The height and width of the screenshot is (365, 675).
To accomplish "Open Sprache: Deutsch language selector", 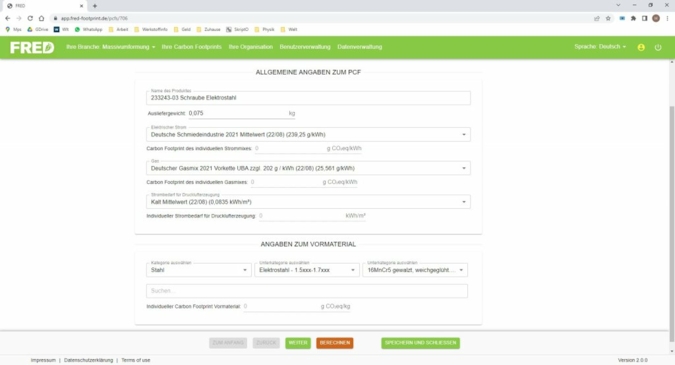I will [x=600, y=46].
